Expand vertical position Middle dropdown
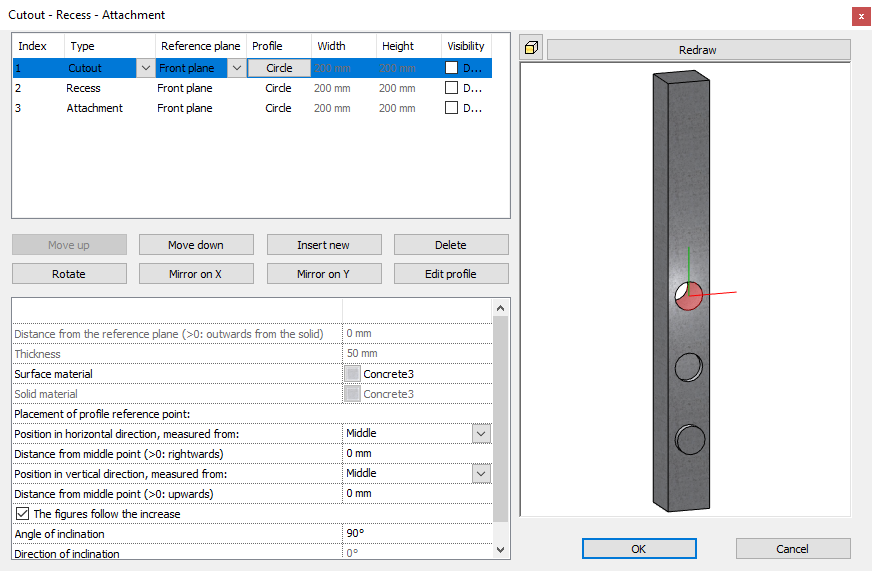Viewport: 872px width, 571px height. [481, 474]
